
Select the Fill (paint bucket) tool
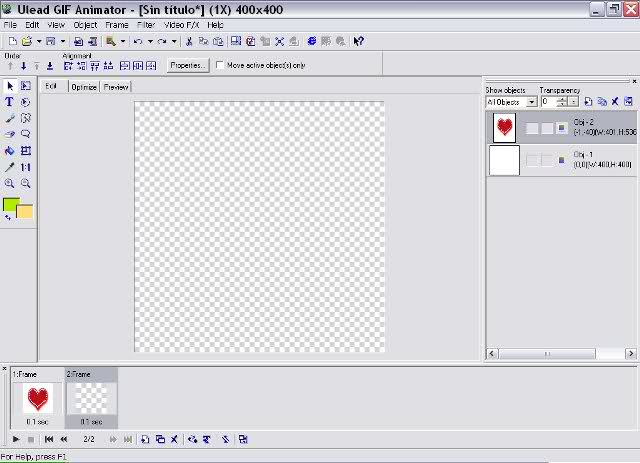point(10,151)
